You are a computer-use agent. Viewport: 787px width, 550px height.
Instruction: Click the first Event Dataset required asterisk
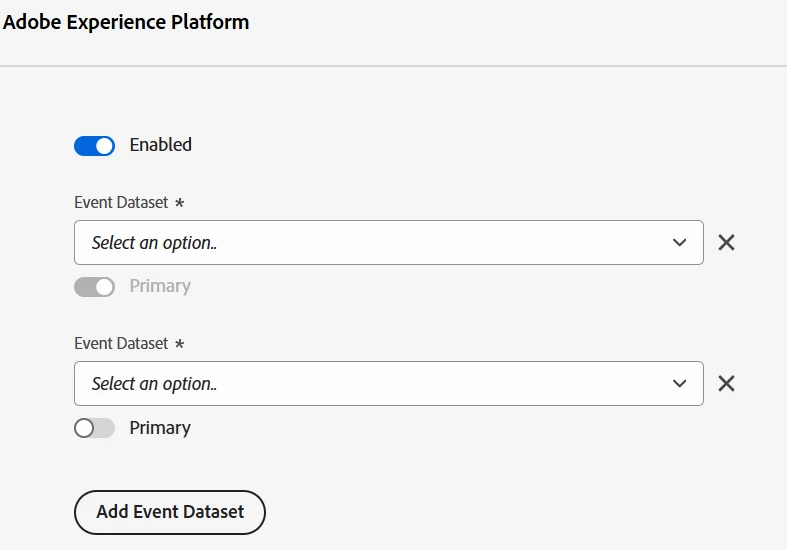[179, 203]
